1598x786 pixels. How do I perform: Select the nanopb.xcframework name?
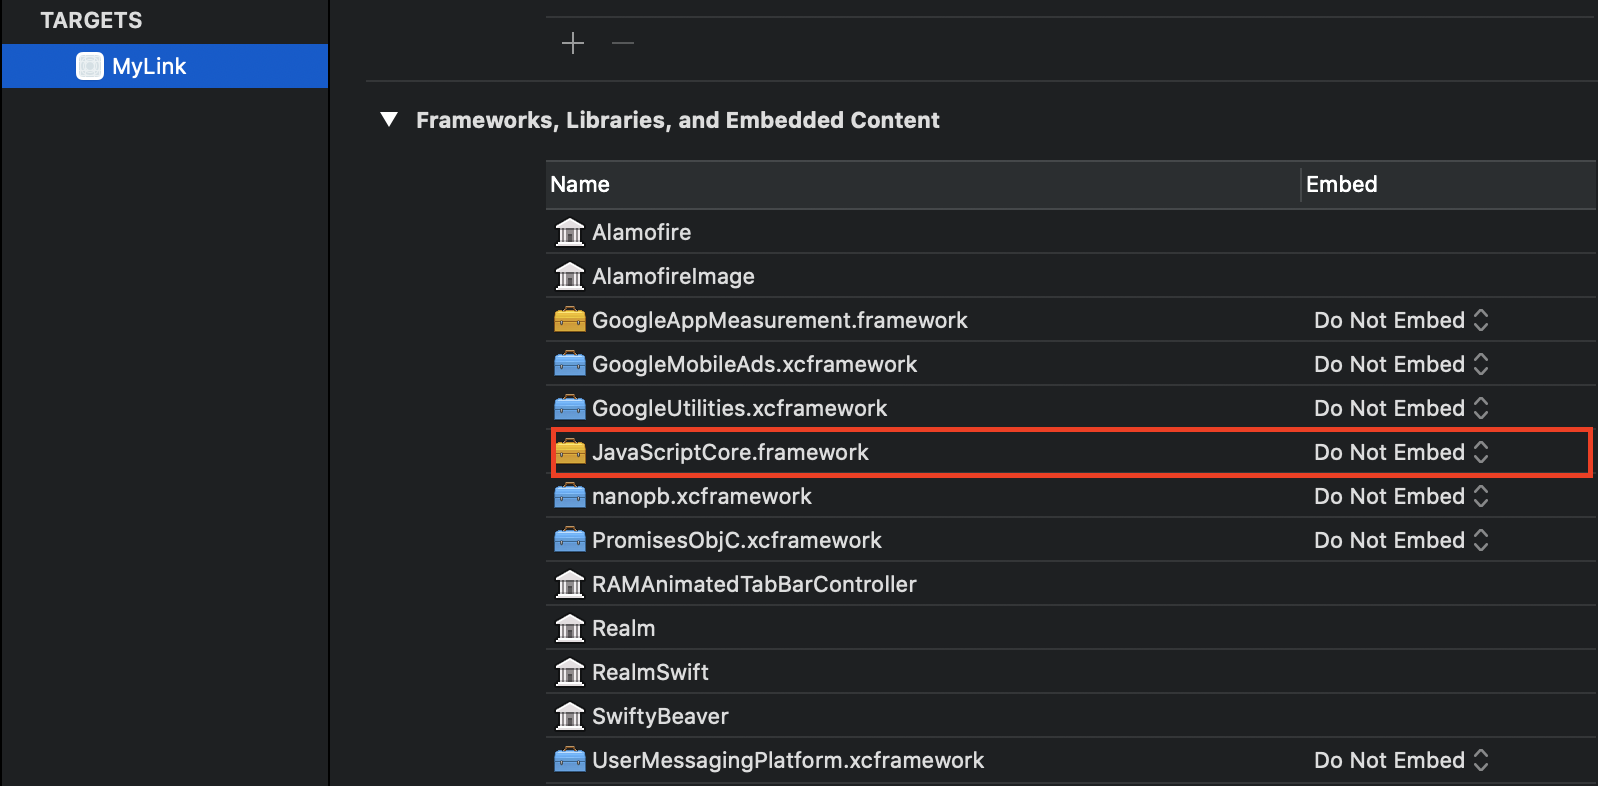click(702, 496)
